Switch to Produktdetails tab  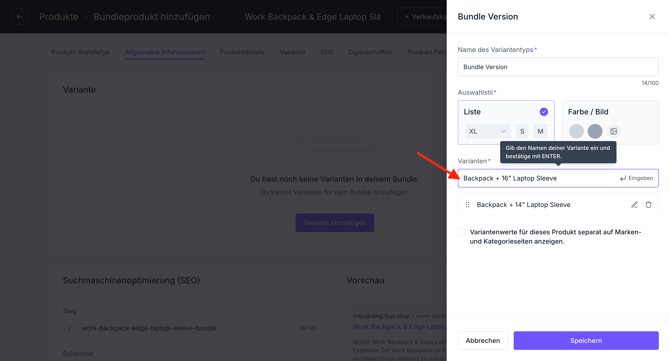(242, 52)
